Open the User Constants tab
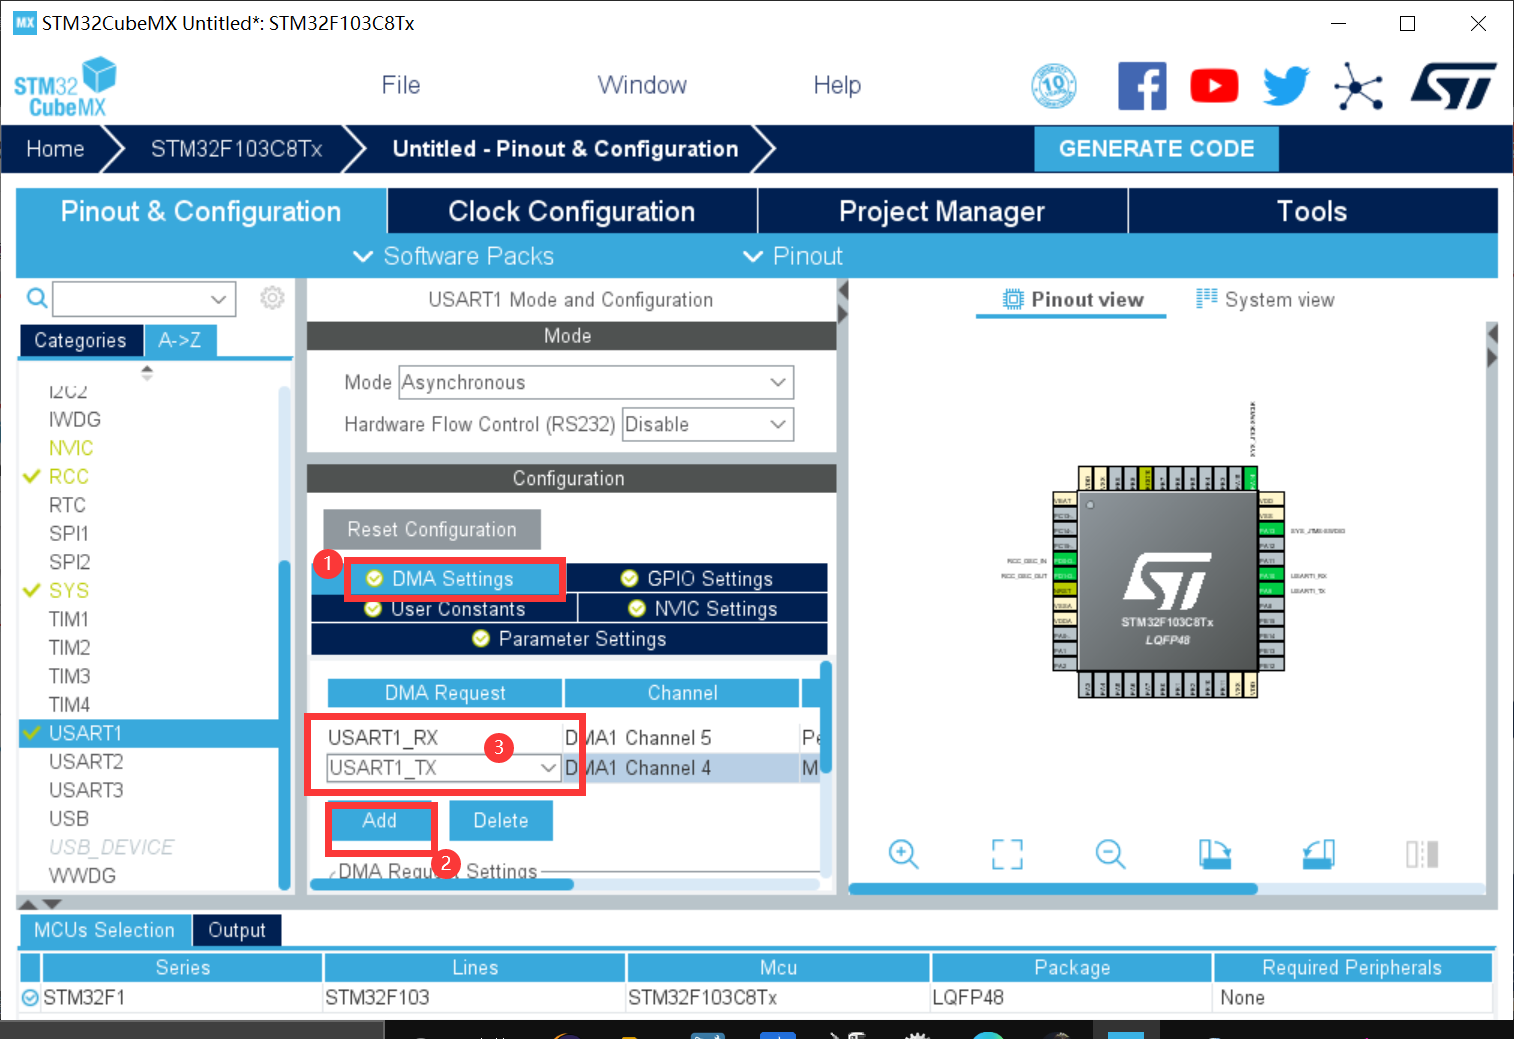Screen dimensions: 1514x1039 point(444,609)
